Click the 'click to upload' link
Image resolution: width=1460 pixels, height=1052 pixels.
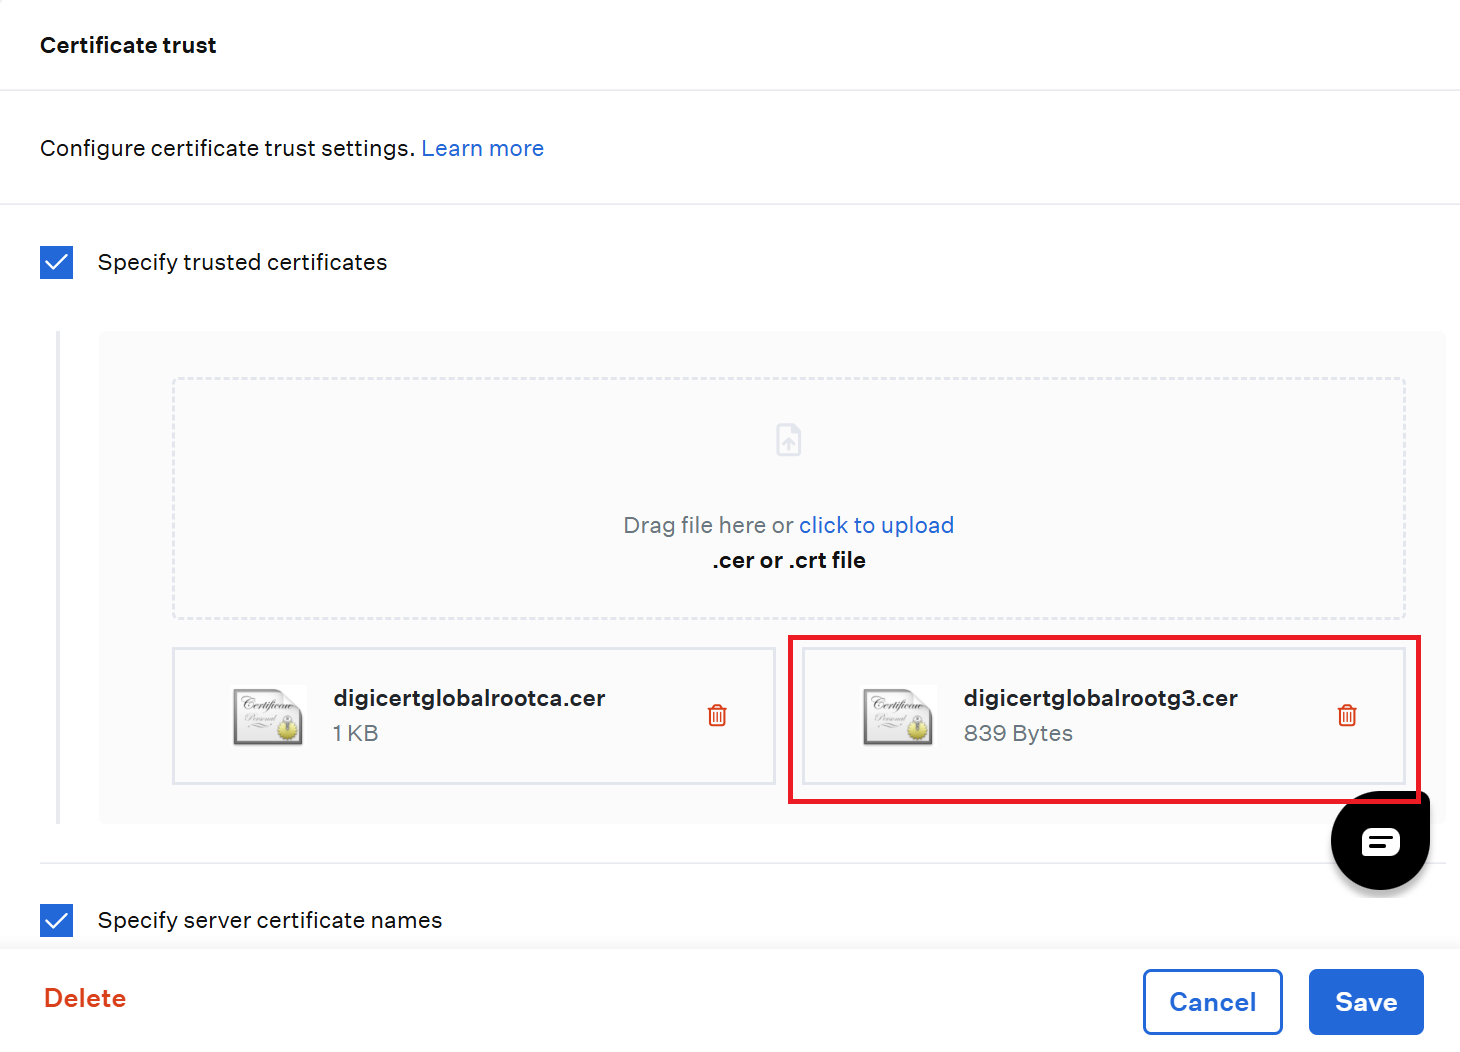point(876,525)
